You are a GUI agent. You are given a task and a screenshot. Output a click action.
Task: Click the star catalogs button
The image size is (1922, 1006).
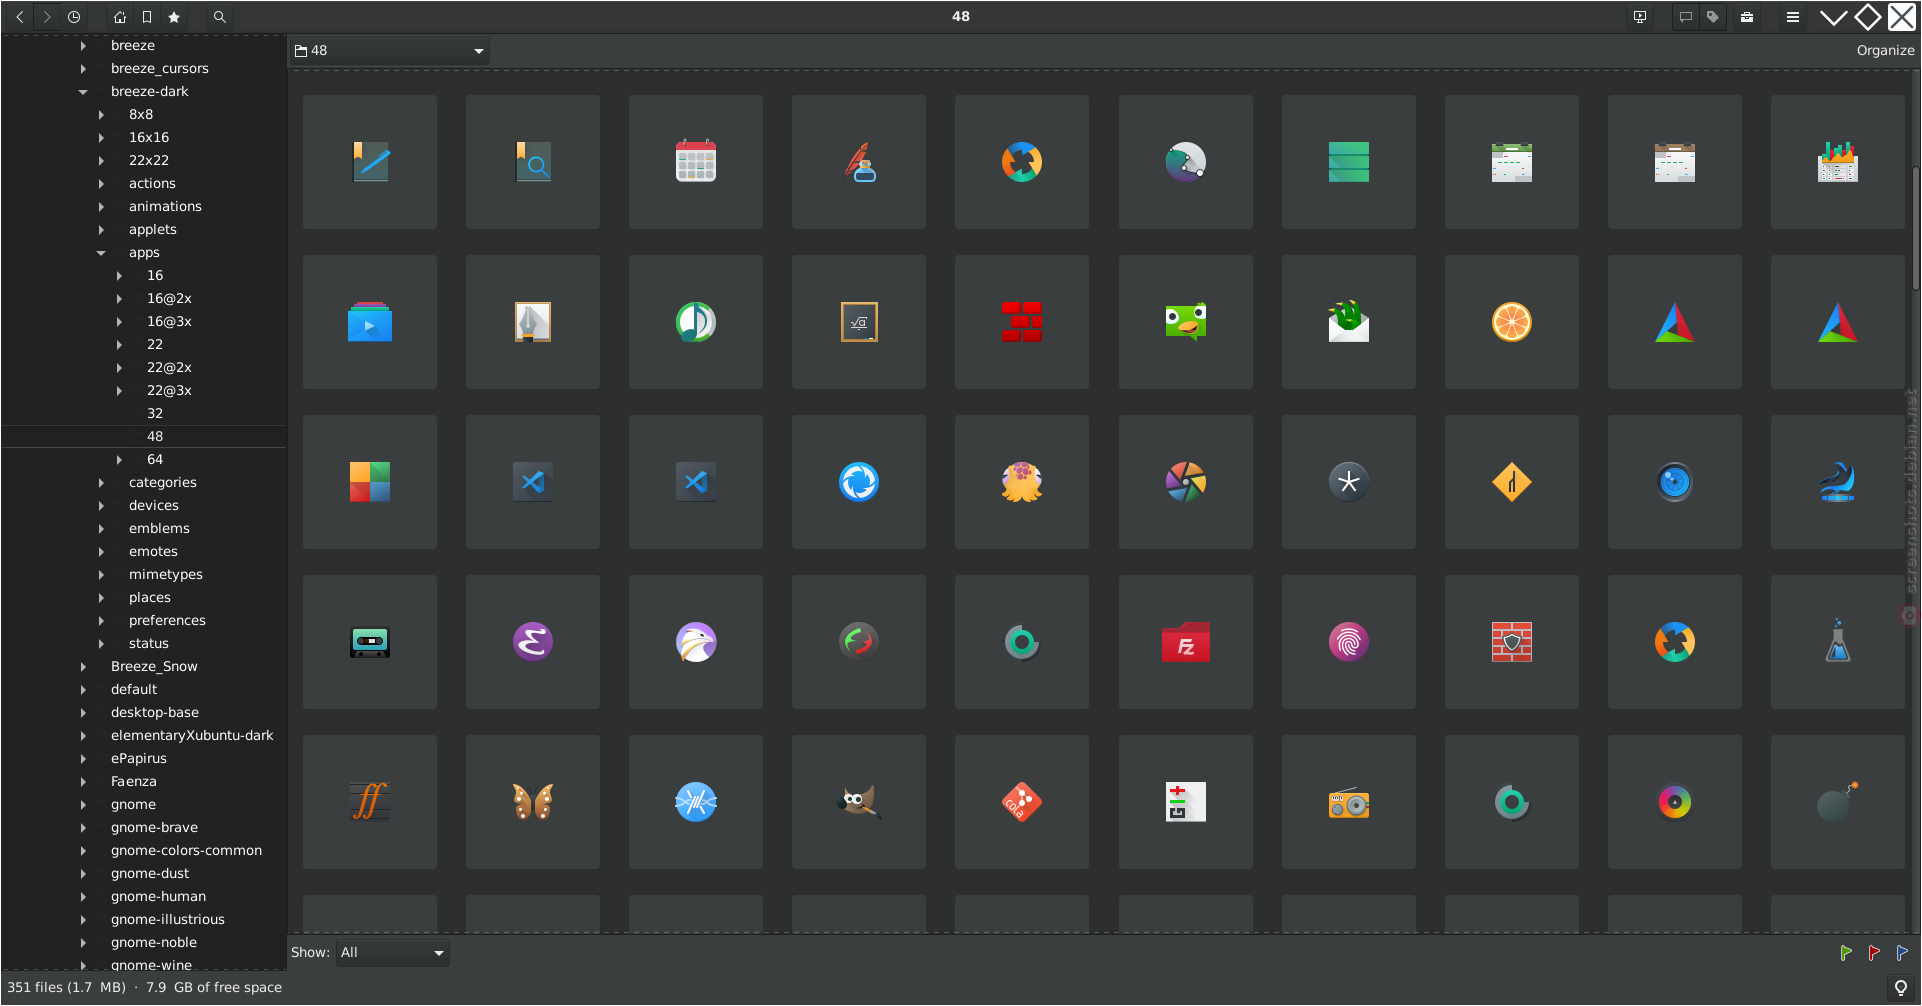(x=174, y=17)
